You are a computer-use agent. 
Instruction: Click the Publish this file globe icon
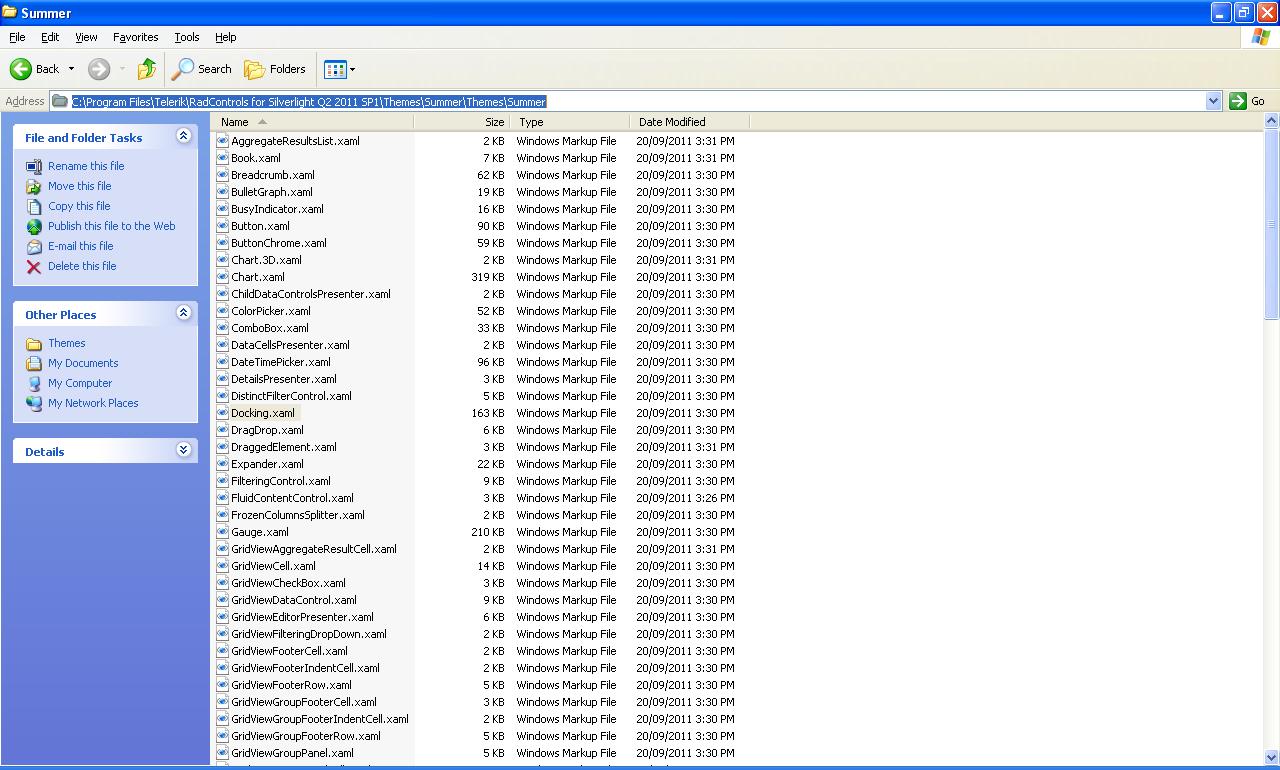[34, 226]
